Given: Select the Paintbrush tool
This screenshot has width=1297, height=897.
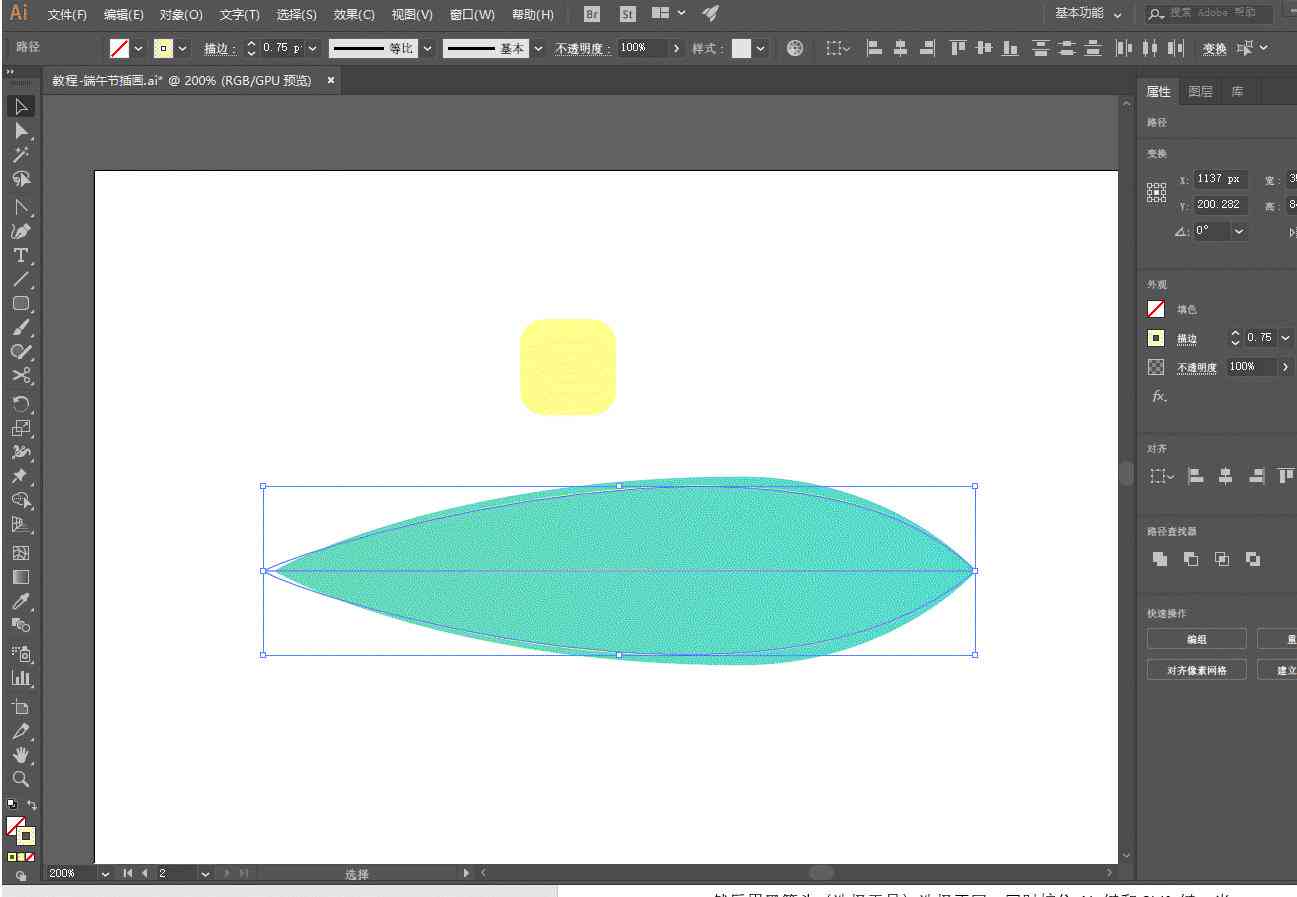Looking at the screenshot, I should (x=20, y=327).
